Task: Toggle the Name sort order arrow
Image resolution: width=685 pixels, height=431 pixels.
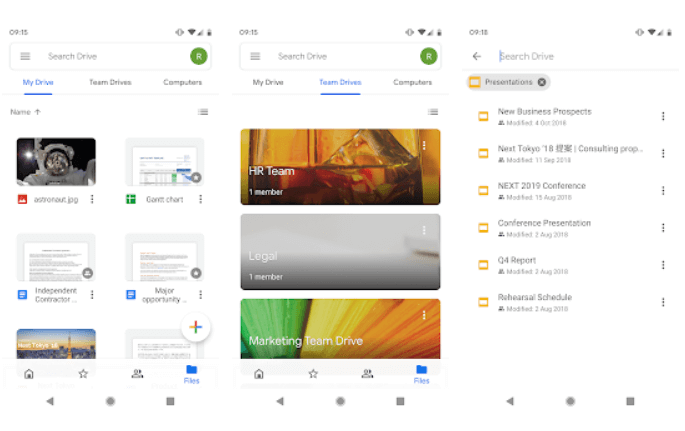Action: 38,112
